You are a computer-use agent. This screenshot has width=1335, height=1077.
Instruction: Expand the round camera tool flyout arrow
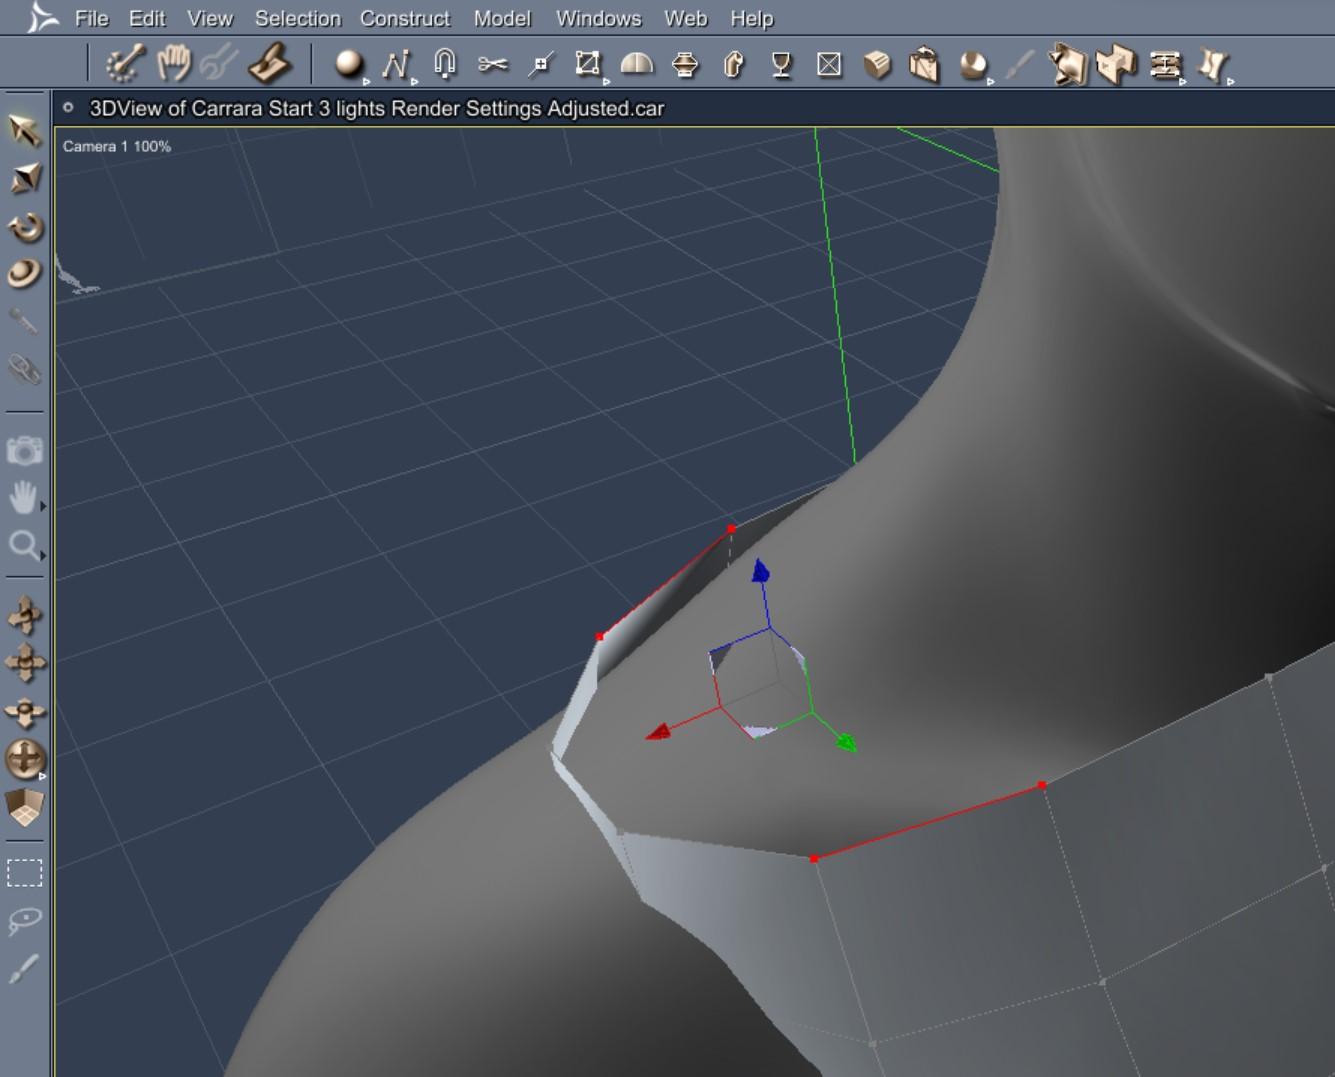click(43, 776)
